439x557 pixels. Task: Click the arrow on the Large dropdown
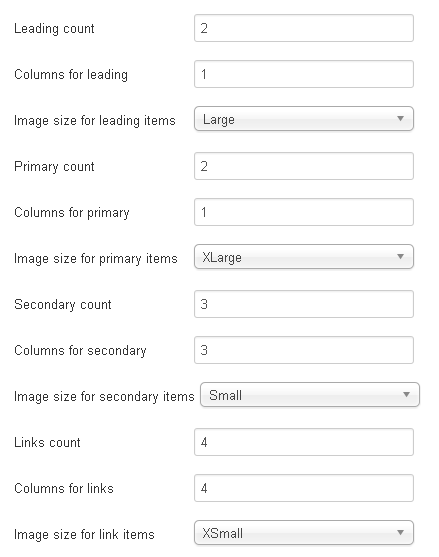coord(400,119)
